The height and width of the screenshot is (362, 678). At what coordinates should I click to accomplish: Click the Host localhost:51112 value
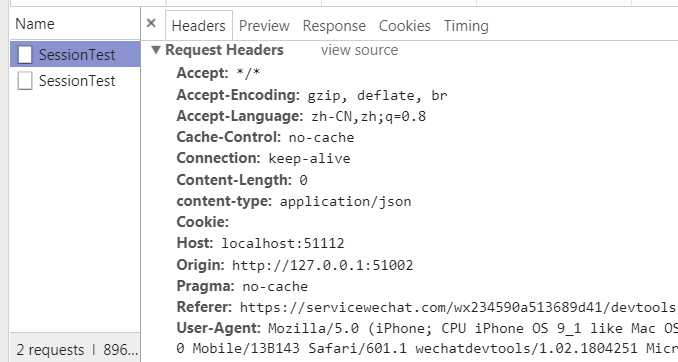[x=283, y=243]
